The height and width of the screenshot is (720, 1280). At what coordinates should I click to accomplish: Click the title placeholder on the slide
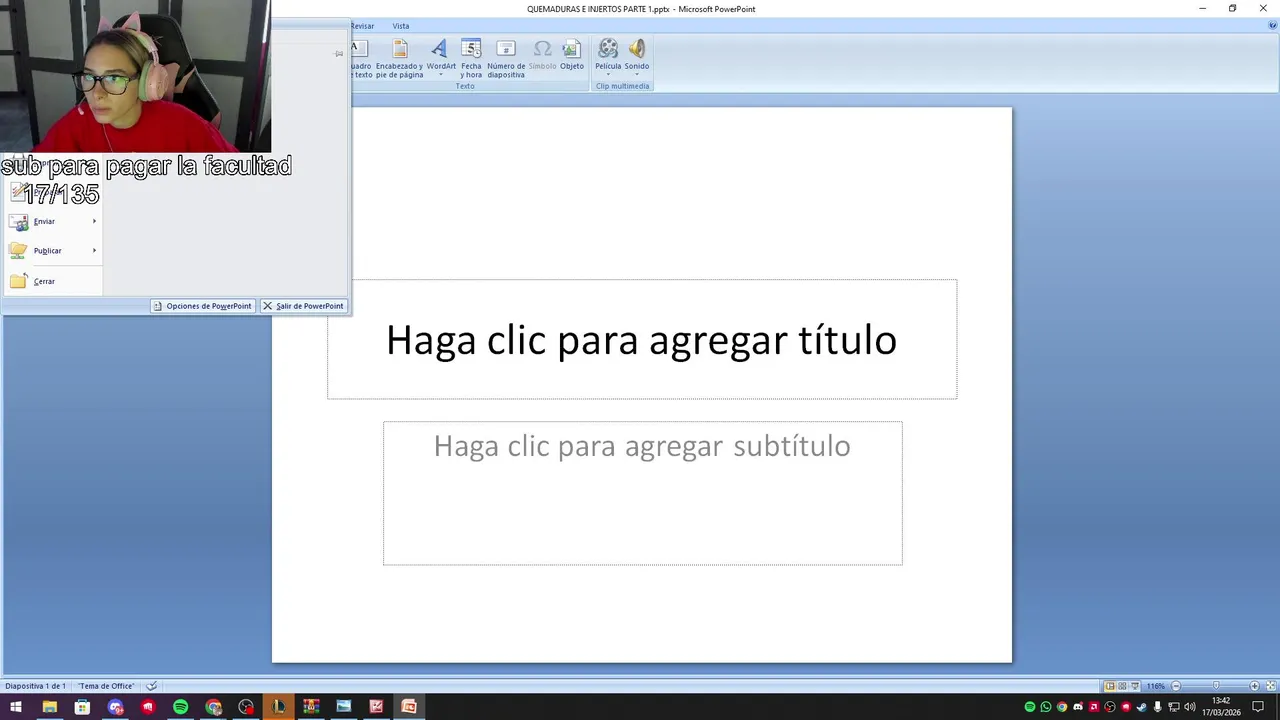pyautogui.click(x=642, y=339)
